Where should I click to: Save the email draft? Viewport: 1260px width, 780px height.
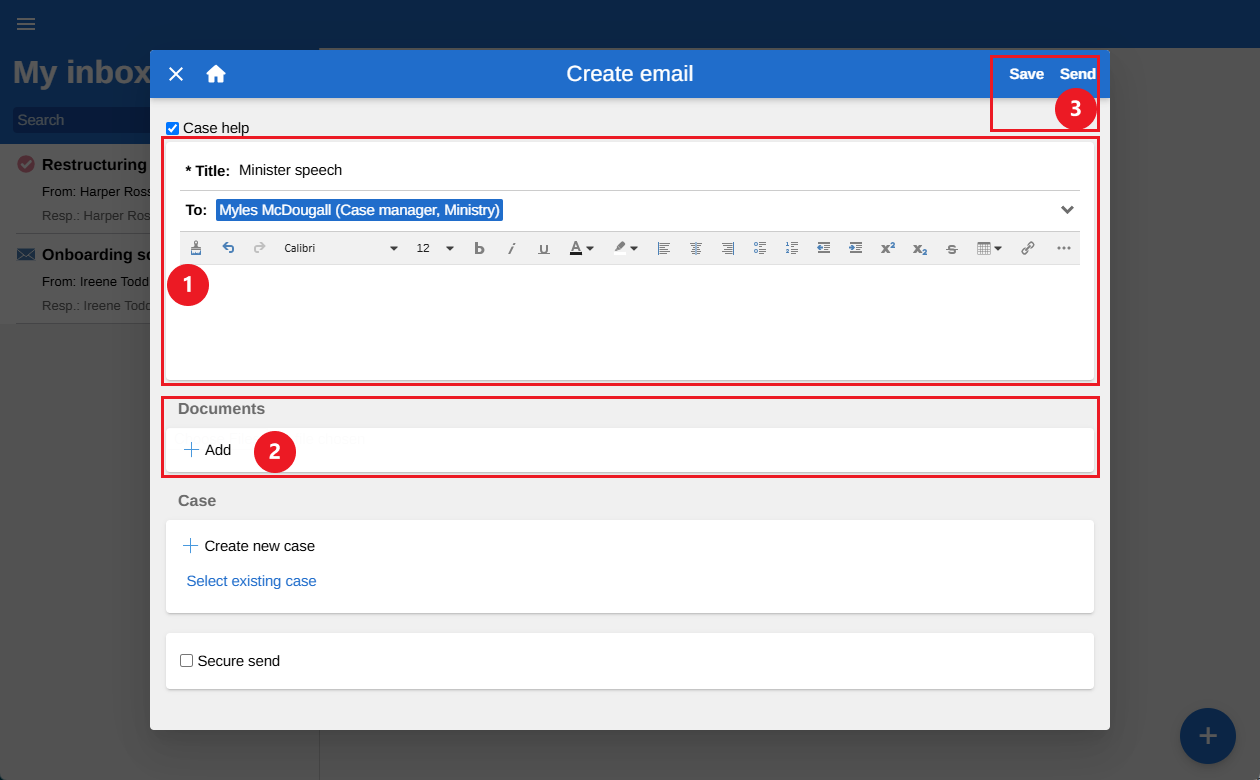tap(1026, 74)
